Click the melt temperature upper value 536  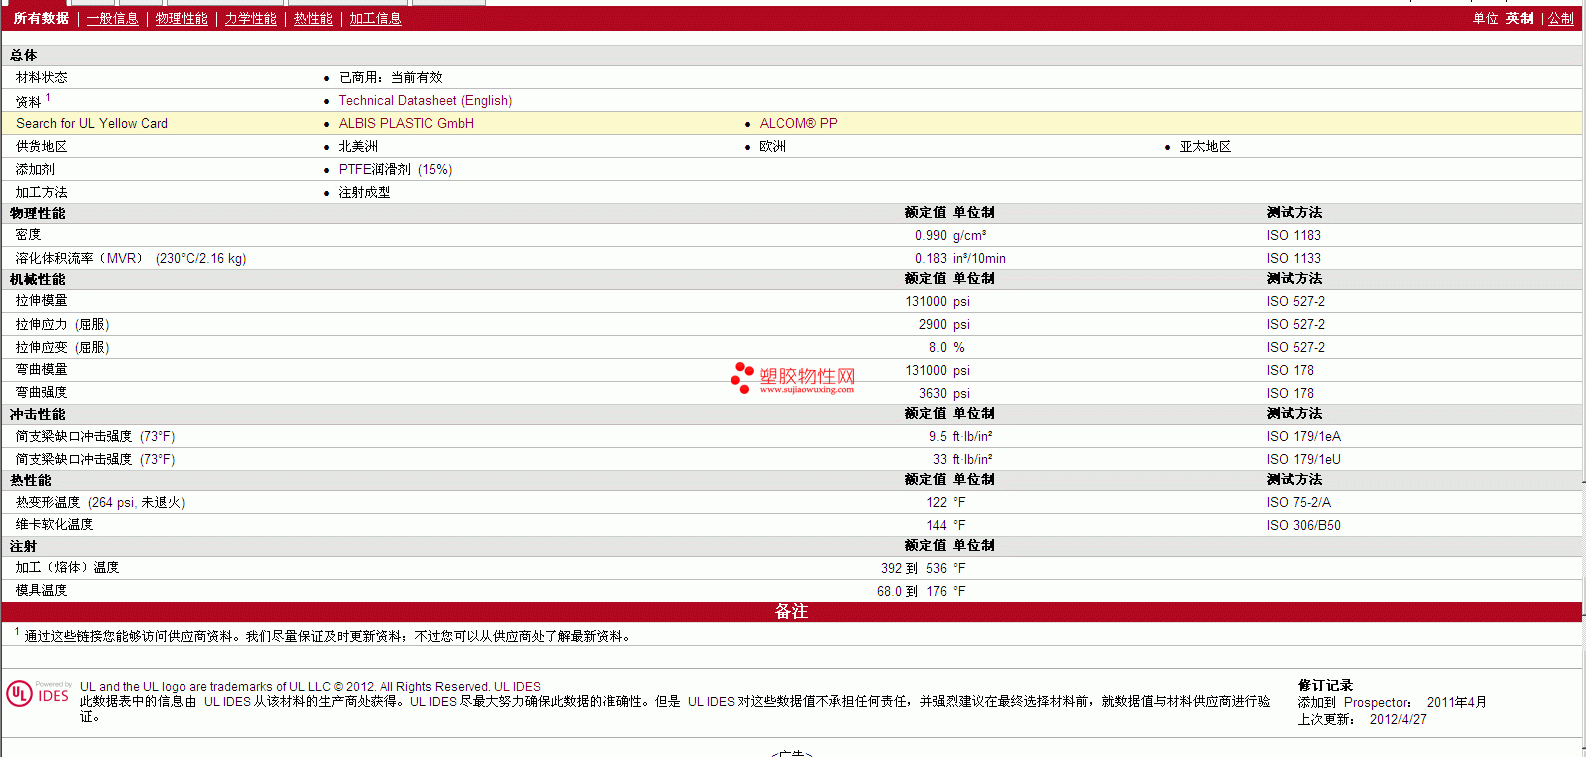coord(936,569)
